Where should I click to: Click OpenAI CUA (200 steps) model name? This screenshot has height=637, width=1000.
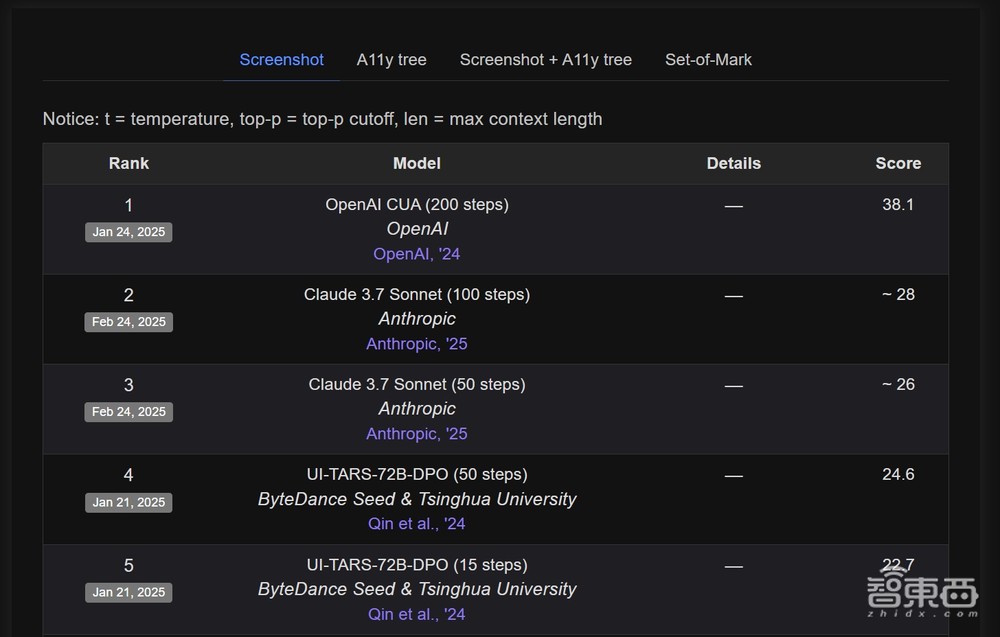(416, 204)
